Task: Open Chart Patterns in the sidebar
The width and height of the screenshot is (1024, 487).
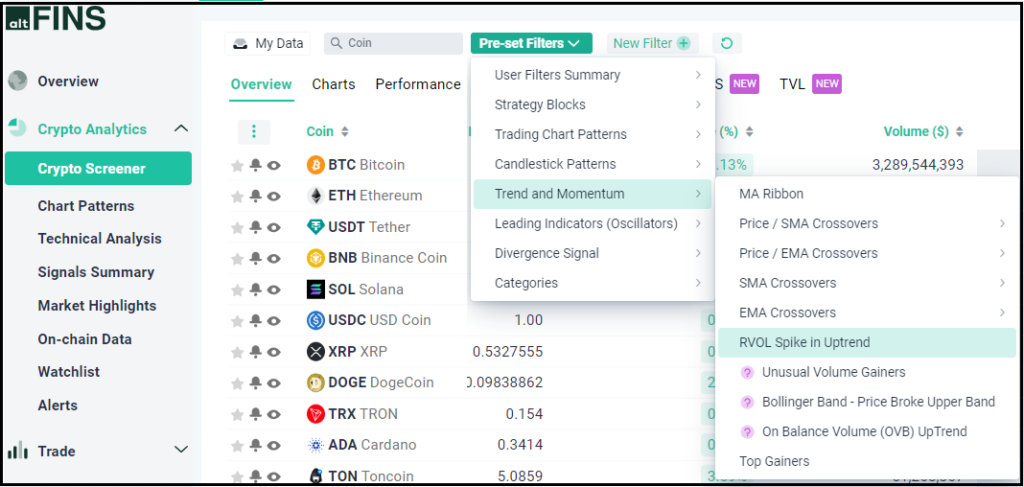Action: [x=86, y=206]
